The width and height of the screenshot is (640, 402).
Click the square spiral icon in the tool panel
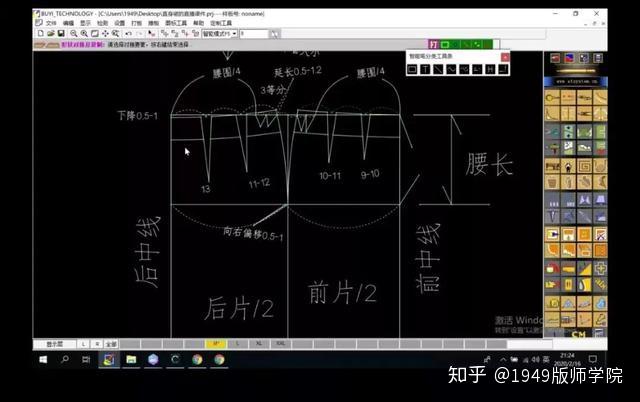pos(584,166)
